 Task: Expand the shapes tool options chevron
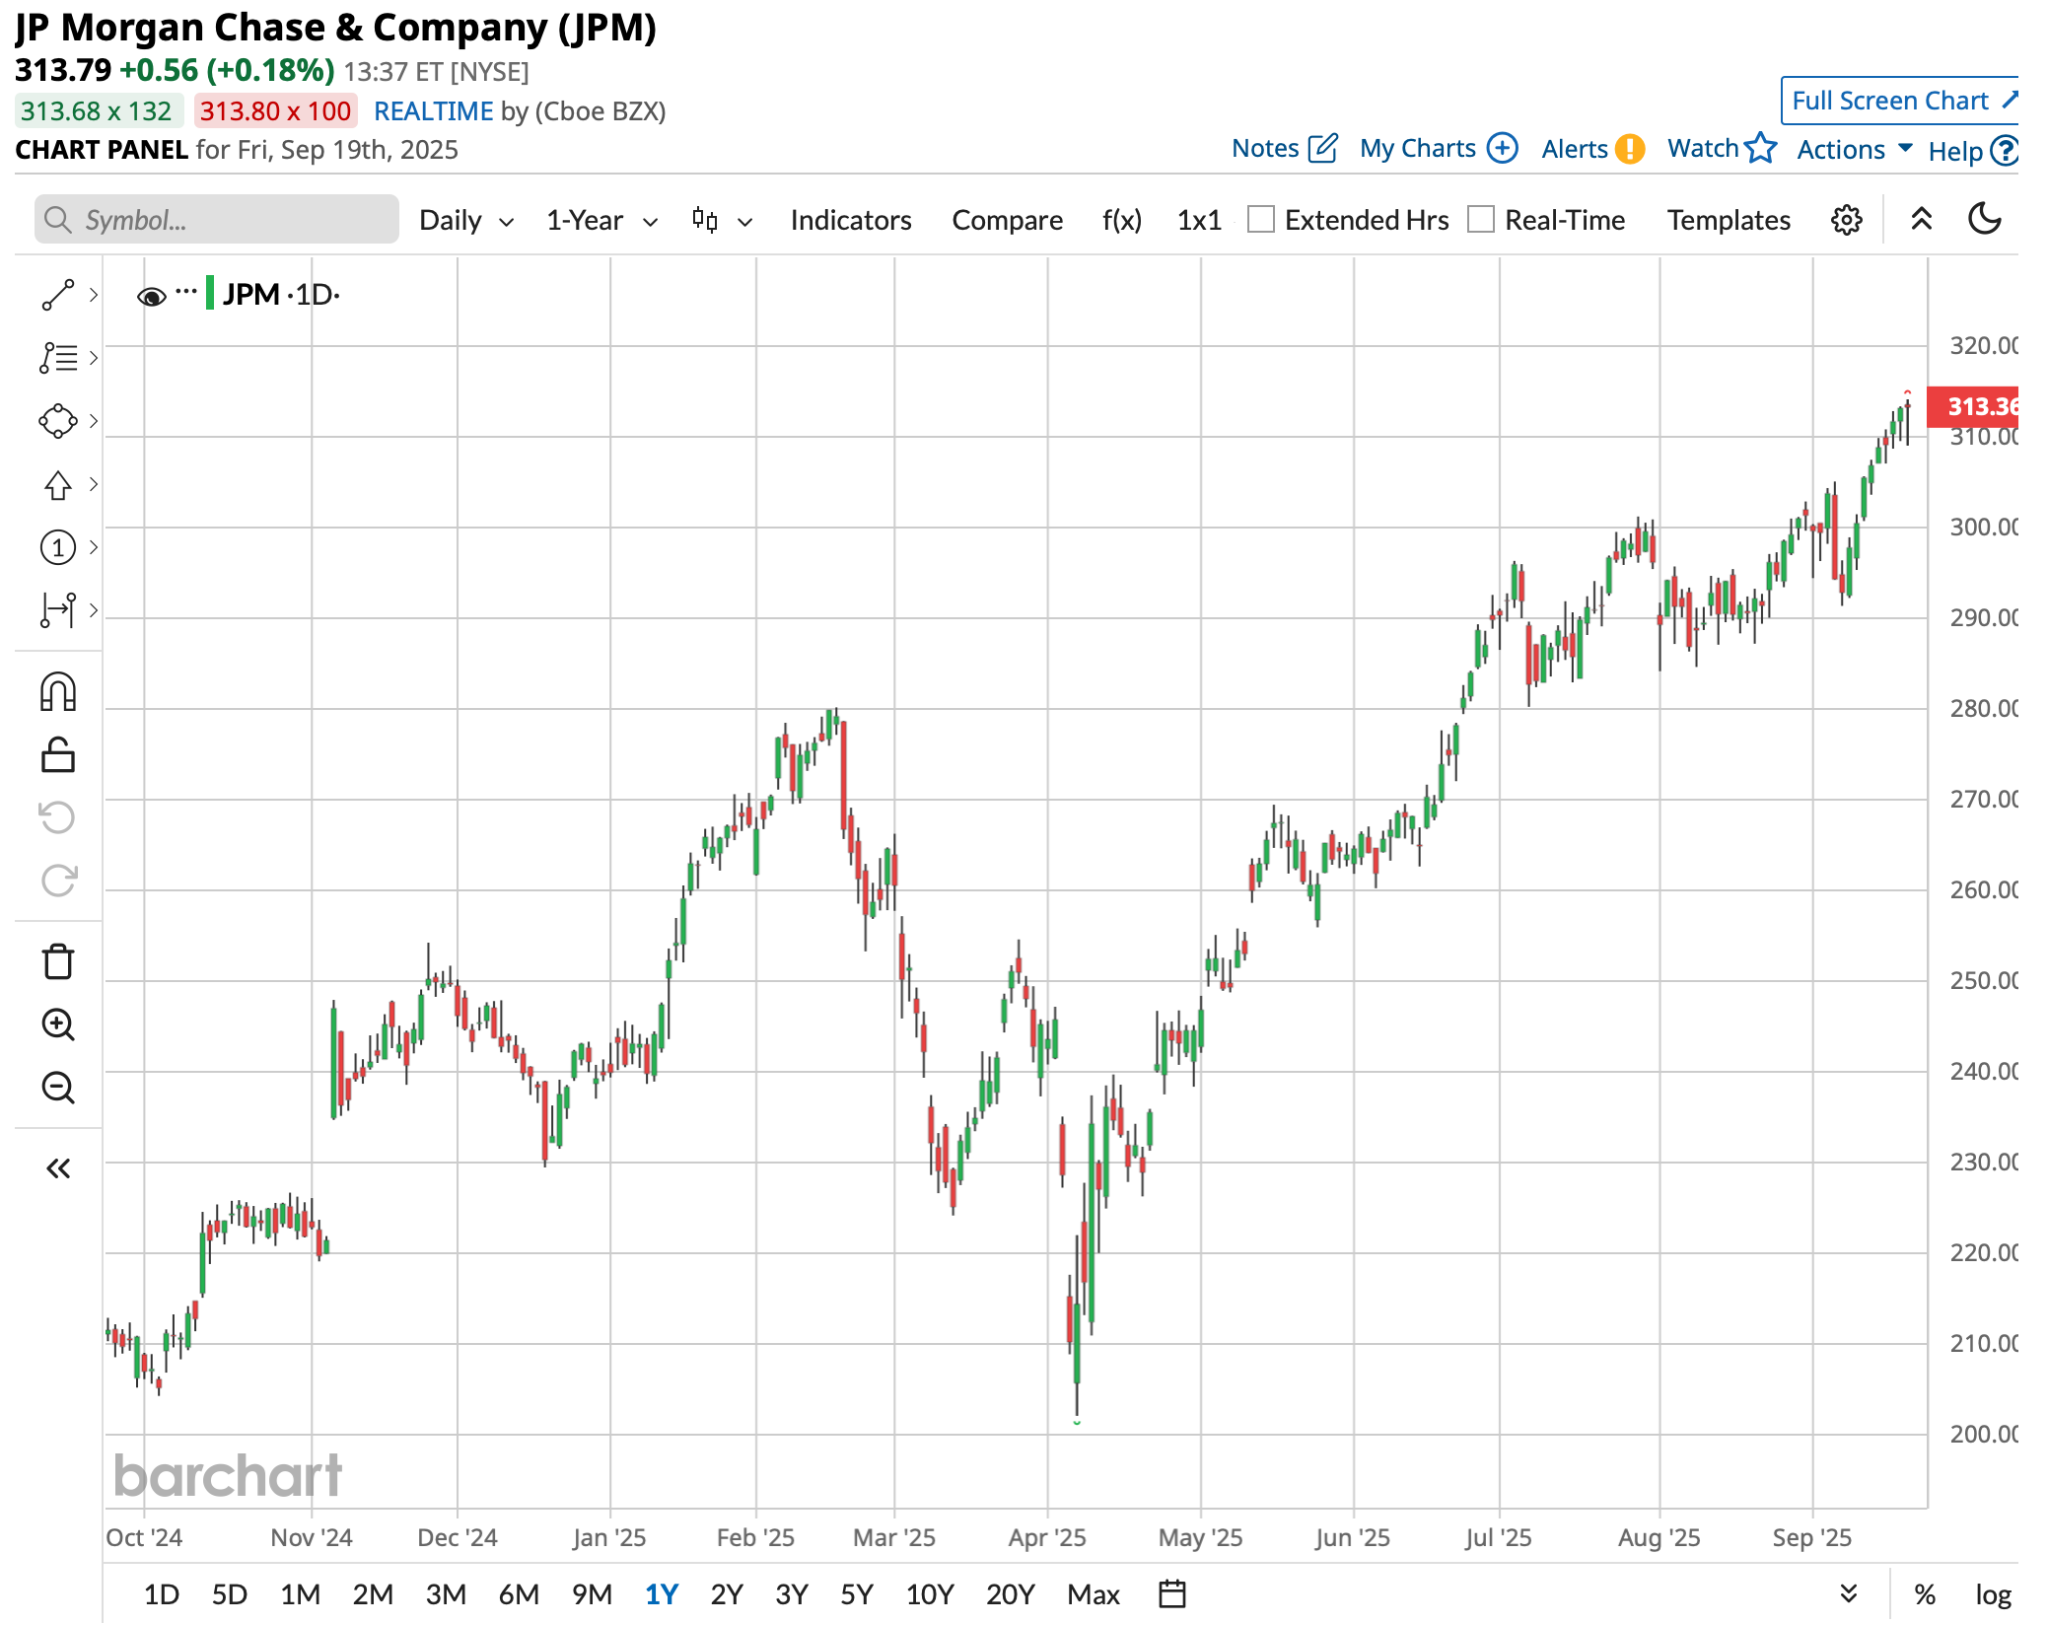pyautogui.click(x=93, y=421)
